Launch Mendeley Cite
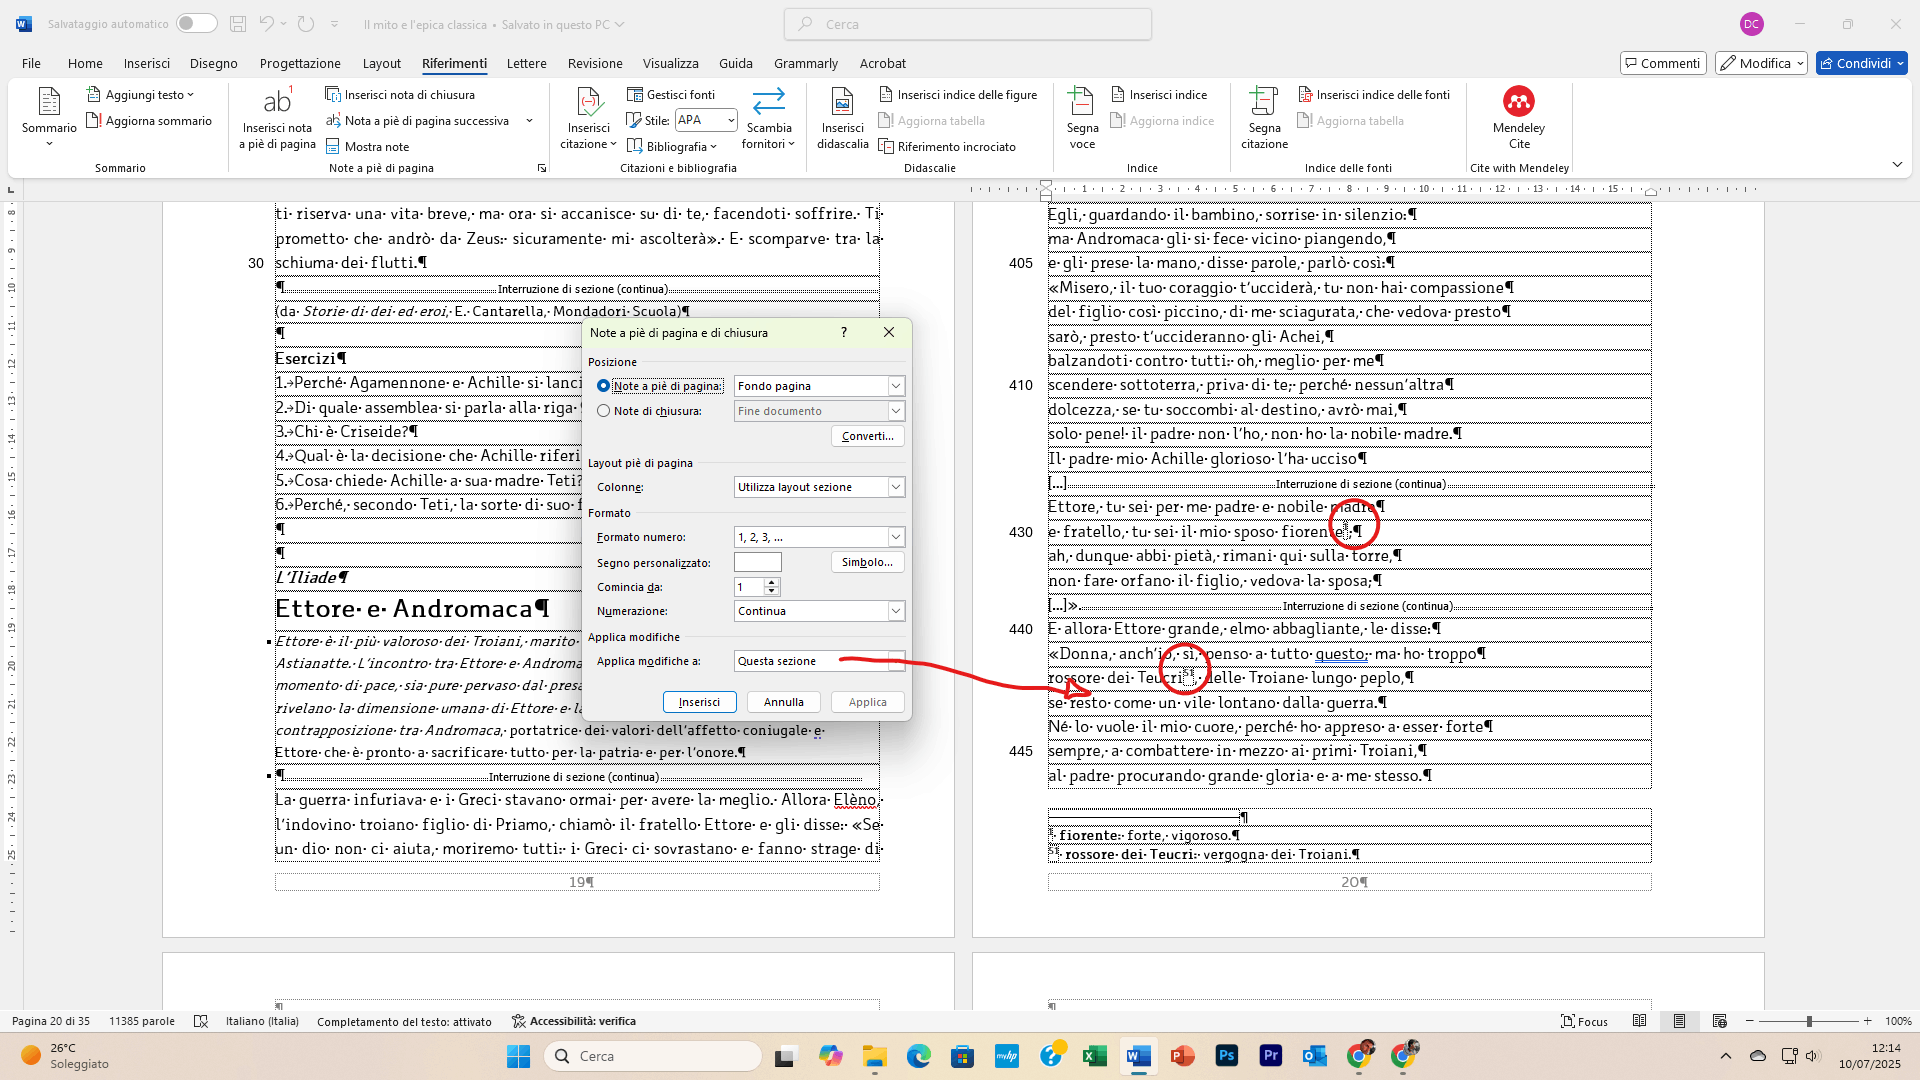Screen dimensions: 1920x1080 click(x=1519, y=117)
